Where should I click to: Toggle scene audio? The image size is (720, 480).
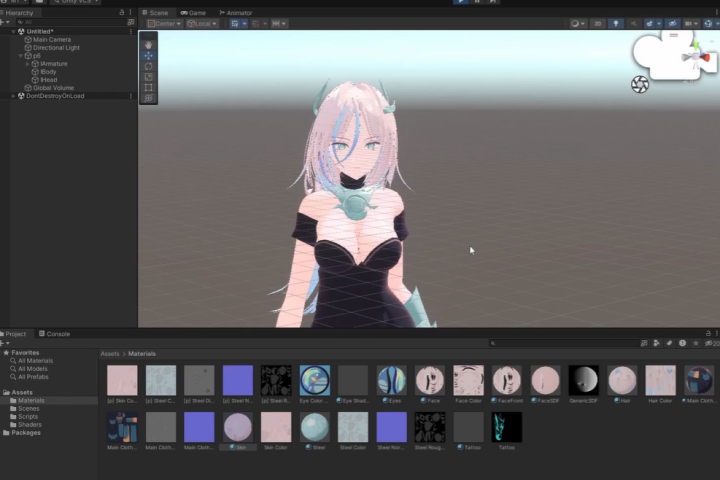pos(633,23)
